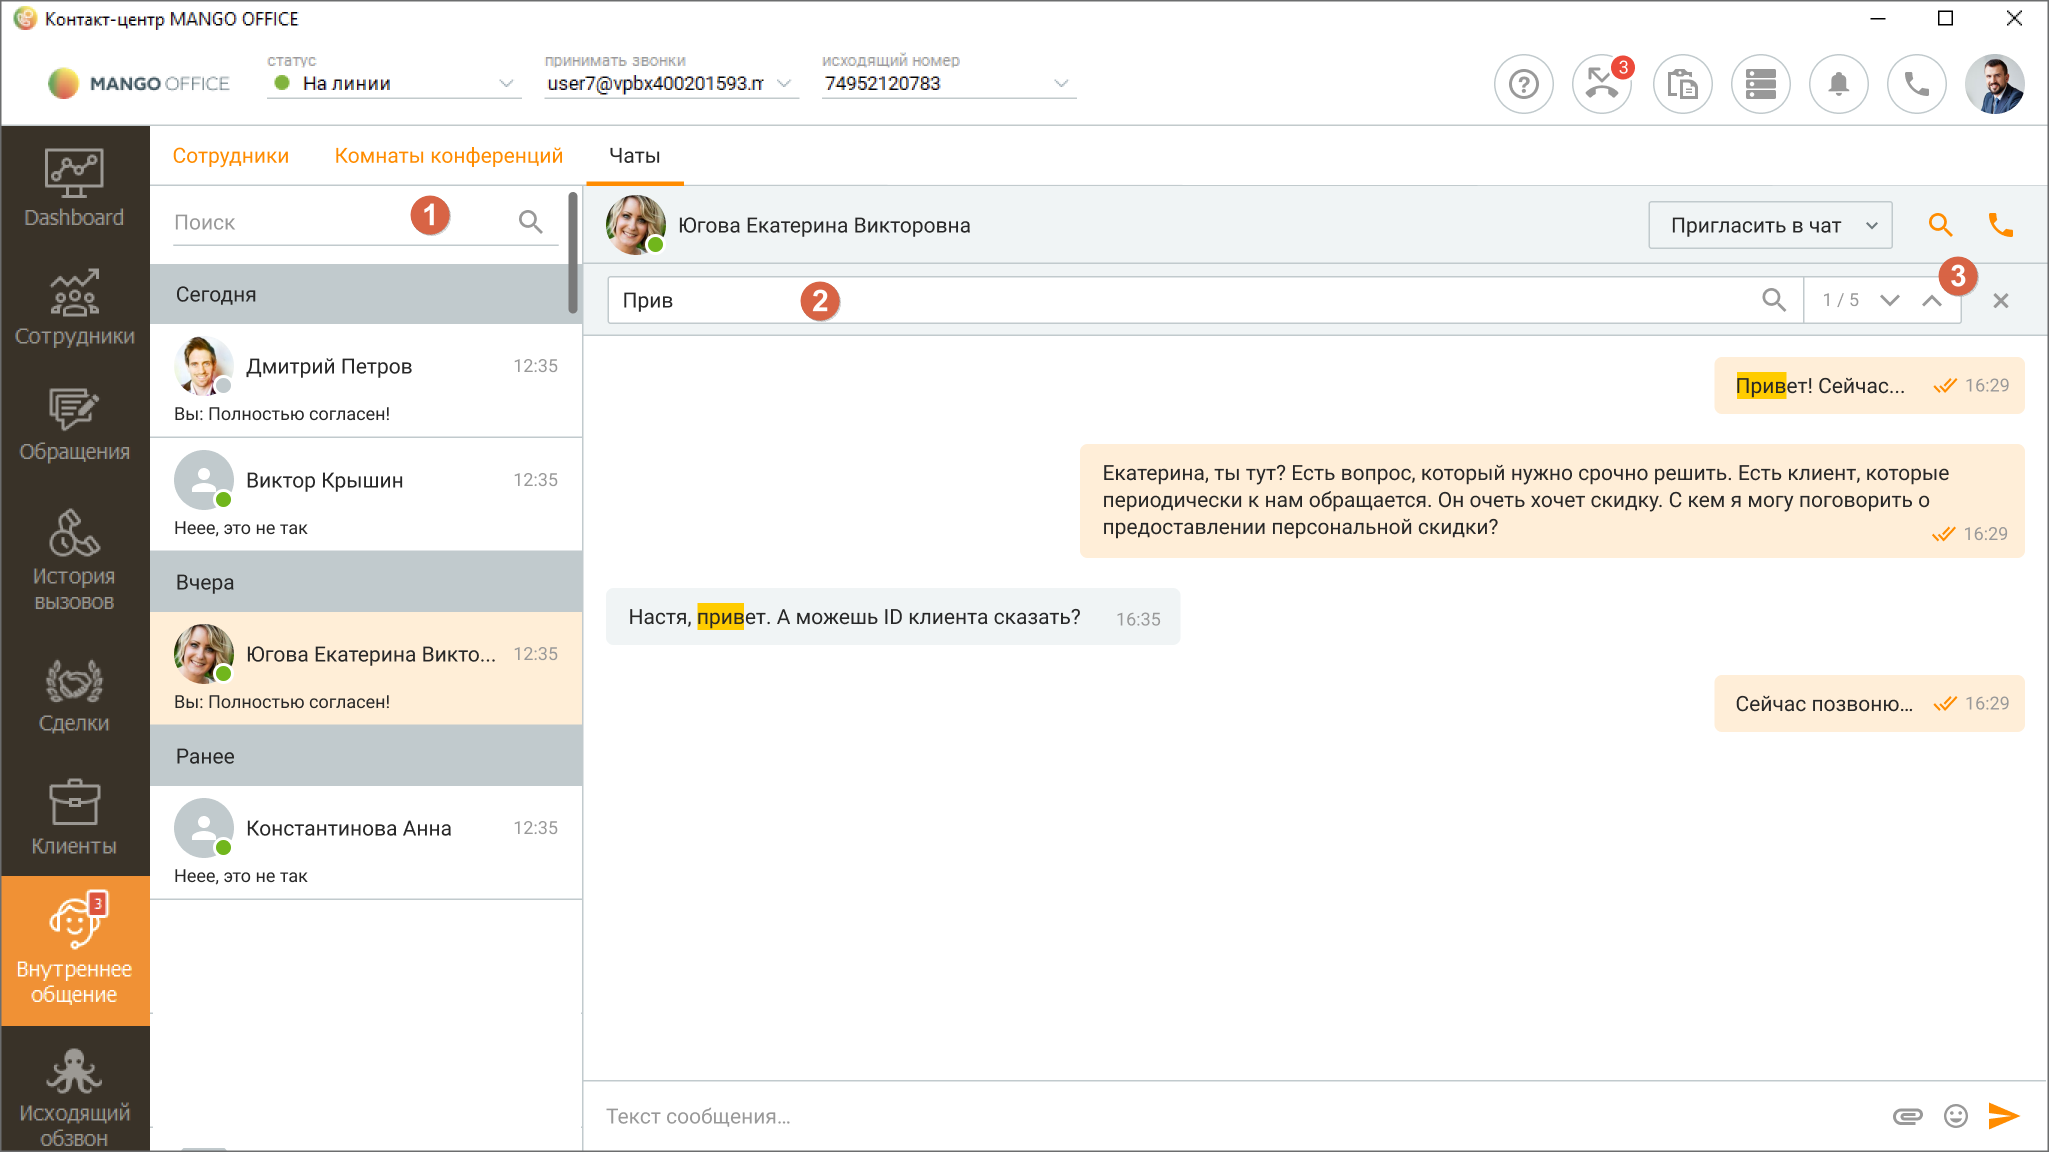Viewport: 2049px width, 1153px height.
Task: Go to next search result chevron down
Action: [1889, 300]
